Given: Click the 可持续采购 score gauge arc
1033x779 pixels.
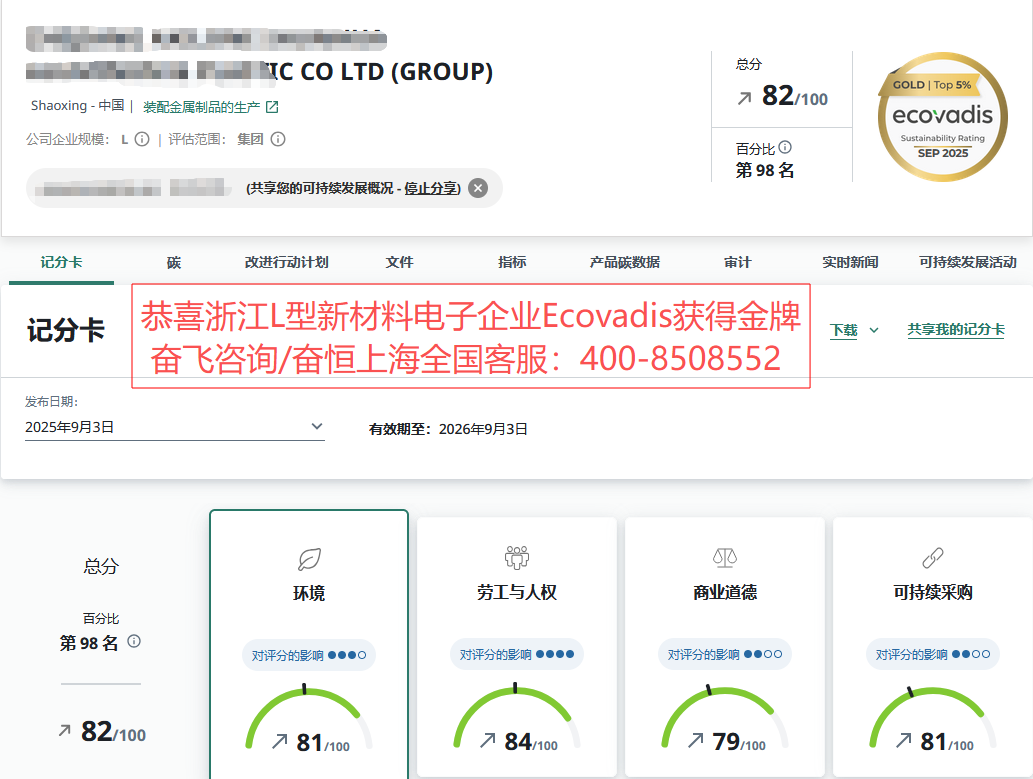Looking at the screenshot, I should (x=933, y=716).
